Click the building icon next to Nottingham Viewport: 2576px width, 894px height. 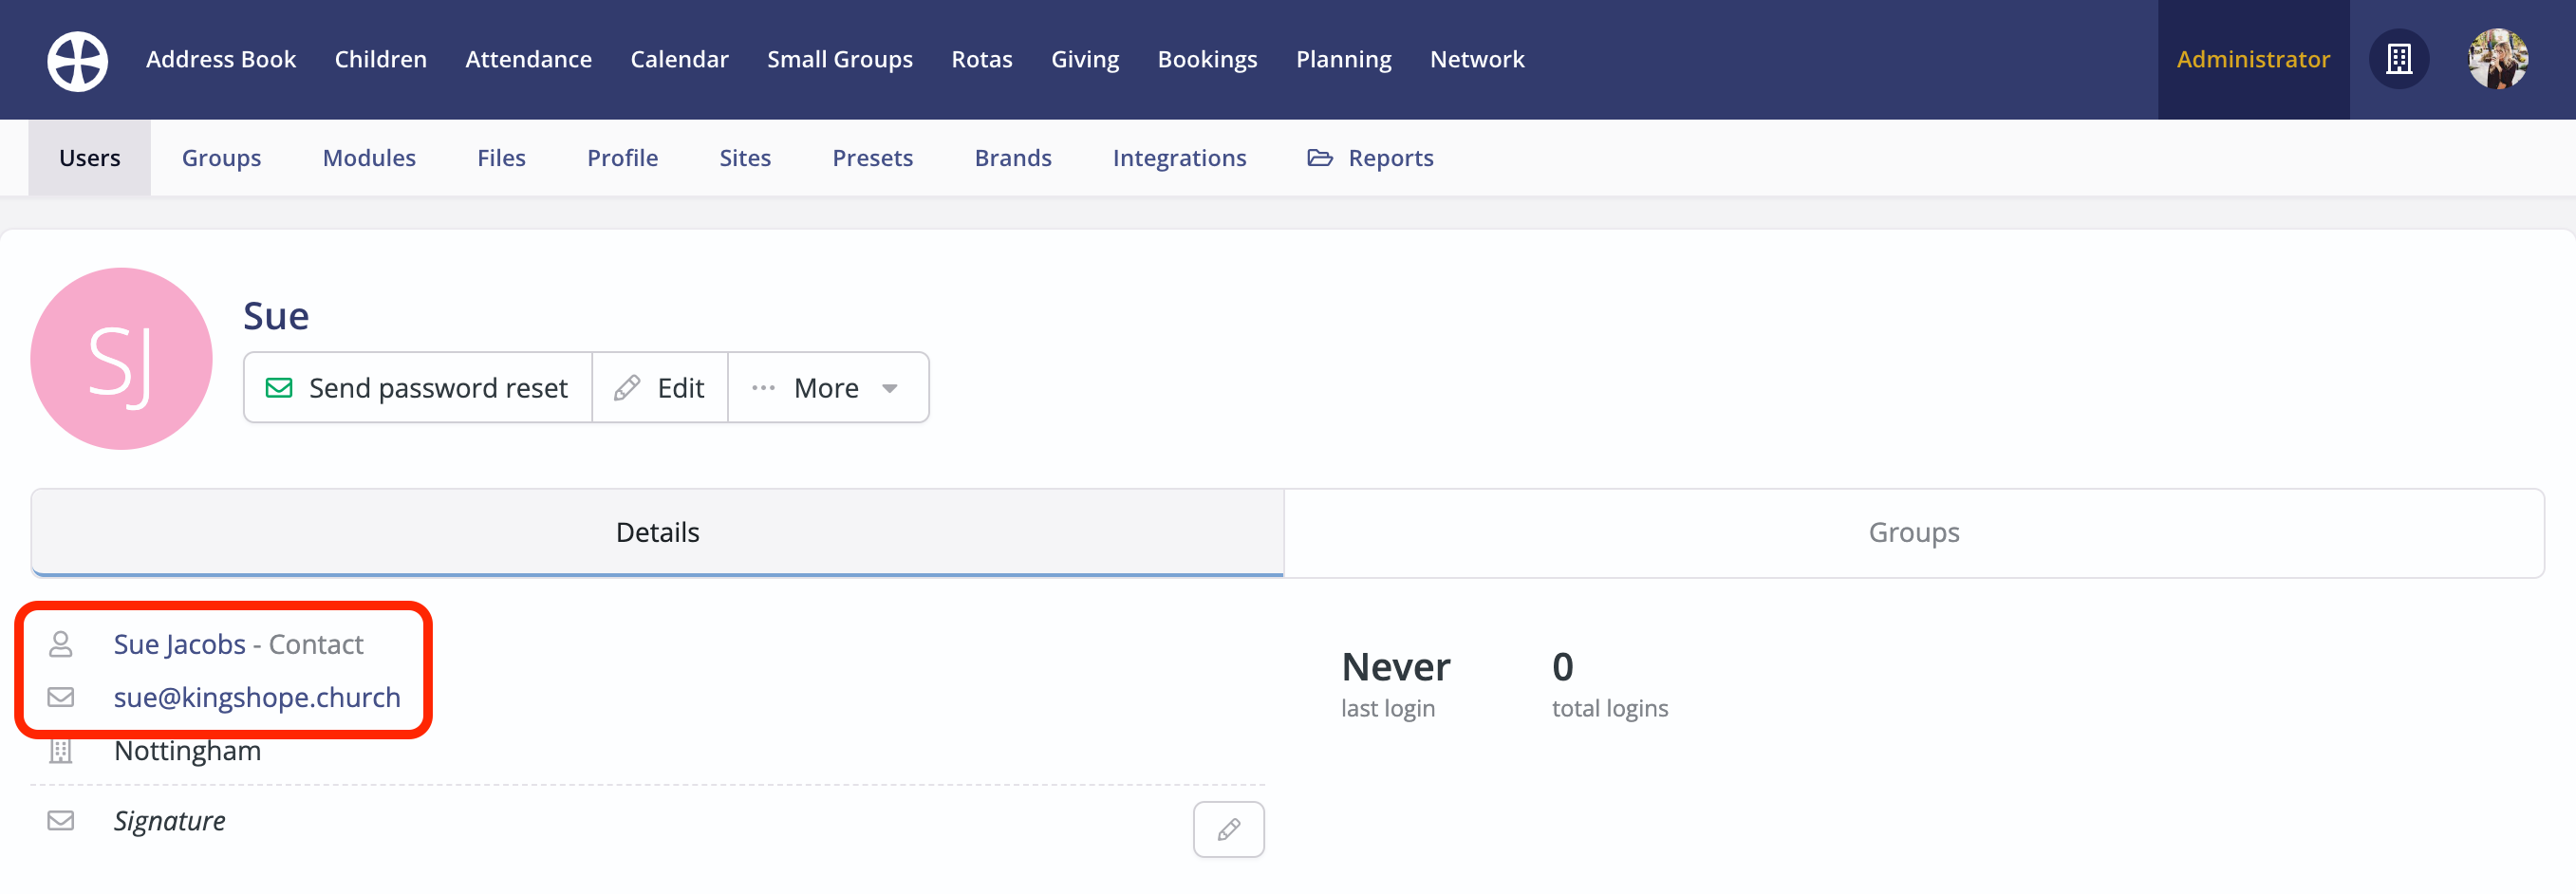60,750
